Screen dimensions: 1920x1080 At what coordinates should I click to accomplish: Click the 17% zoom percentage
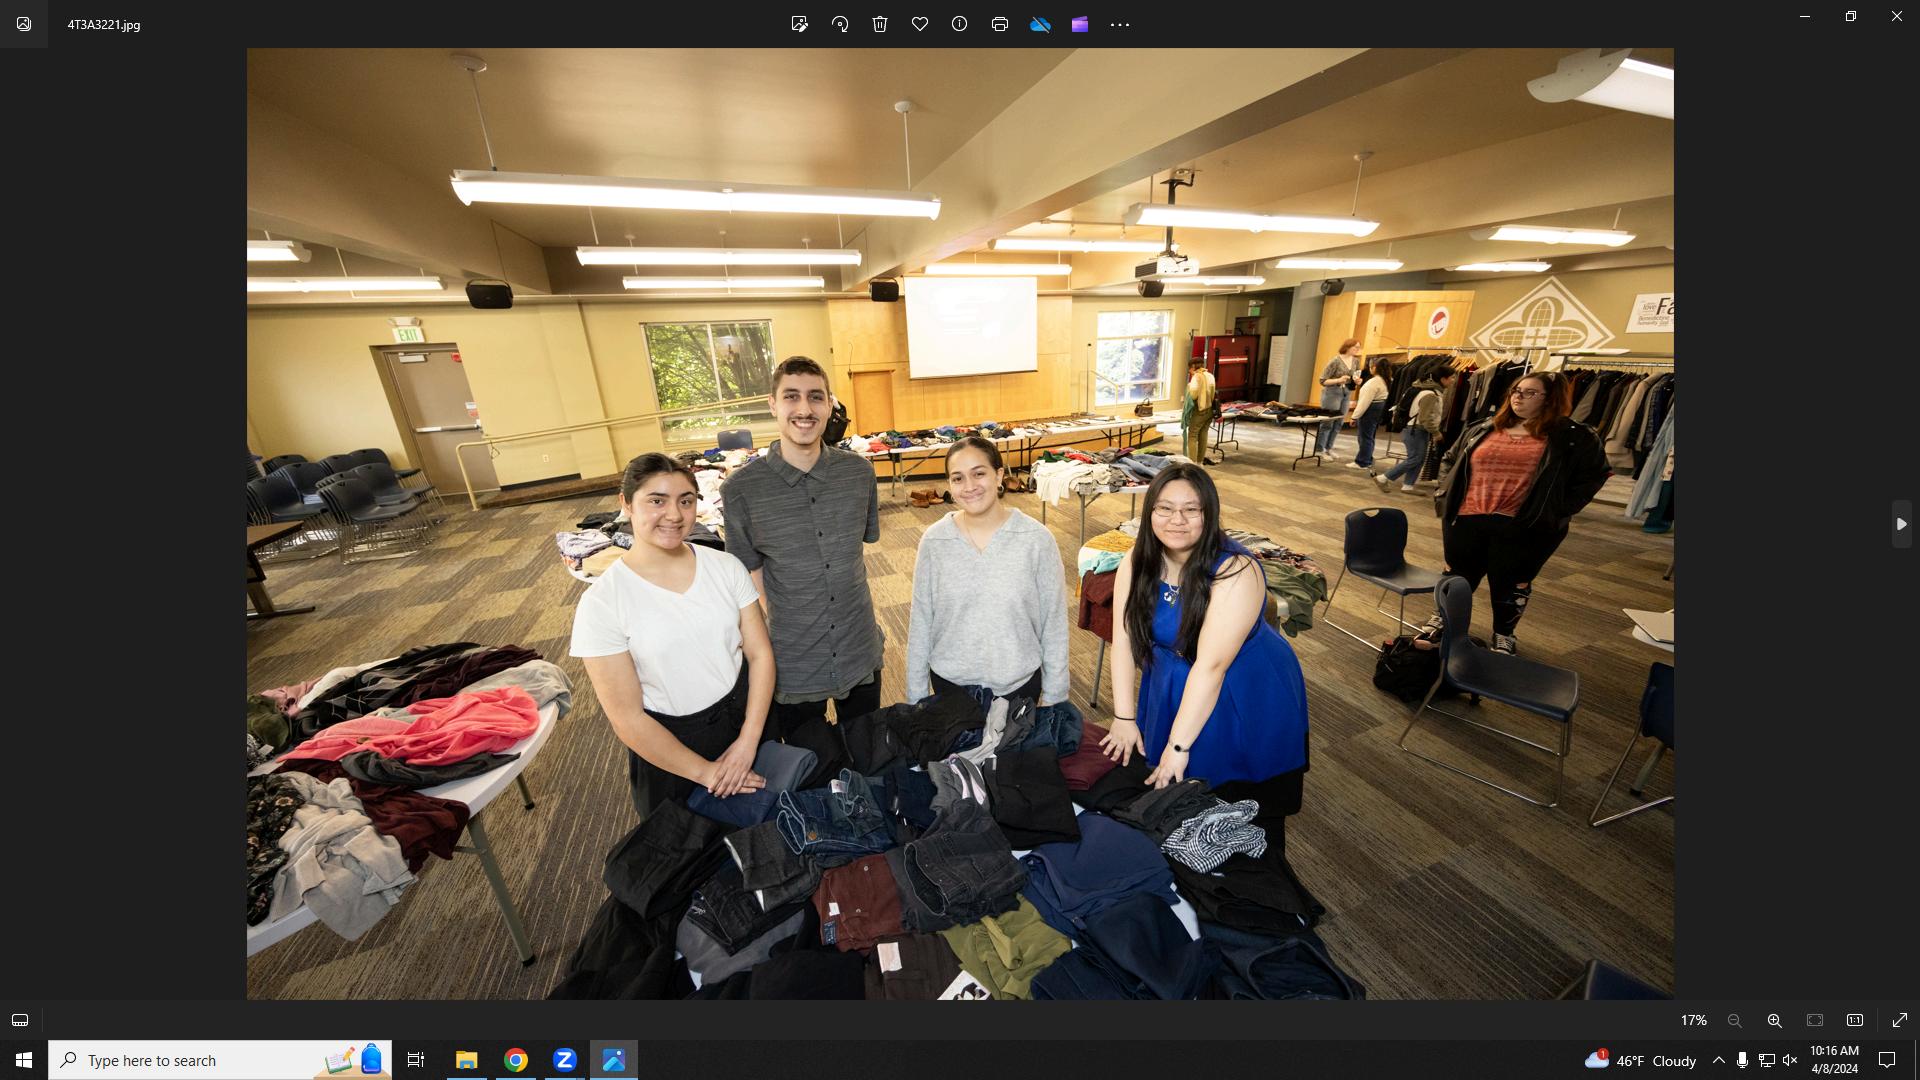pyautogui.click(x=1693, y=1020)
